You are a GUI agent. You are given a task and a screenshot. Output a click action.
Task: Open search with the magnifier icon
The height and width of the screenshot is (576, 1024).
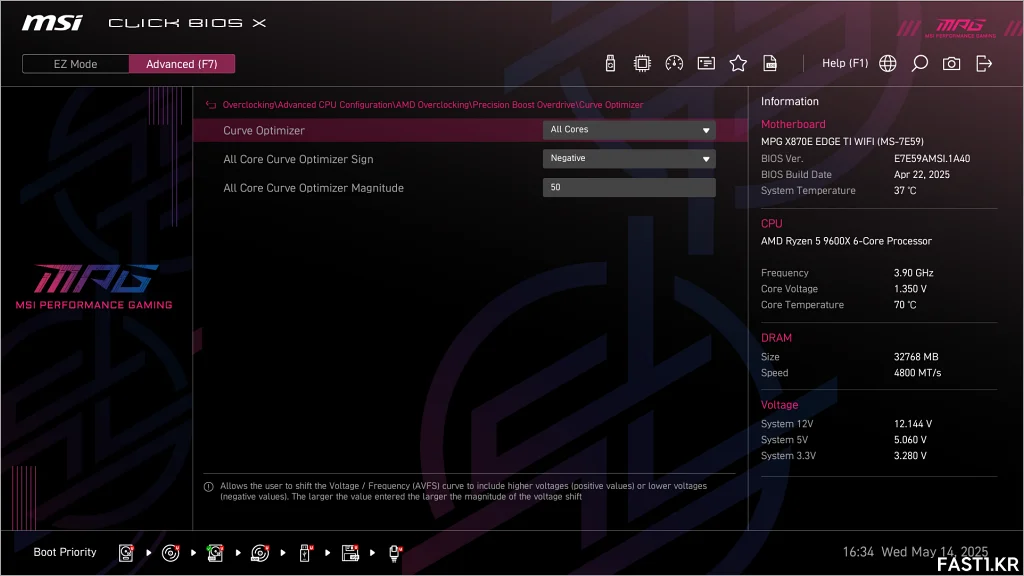pos(920,63)
